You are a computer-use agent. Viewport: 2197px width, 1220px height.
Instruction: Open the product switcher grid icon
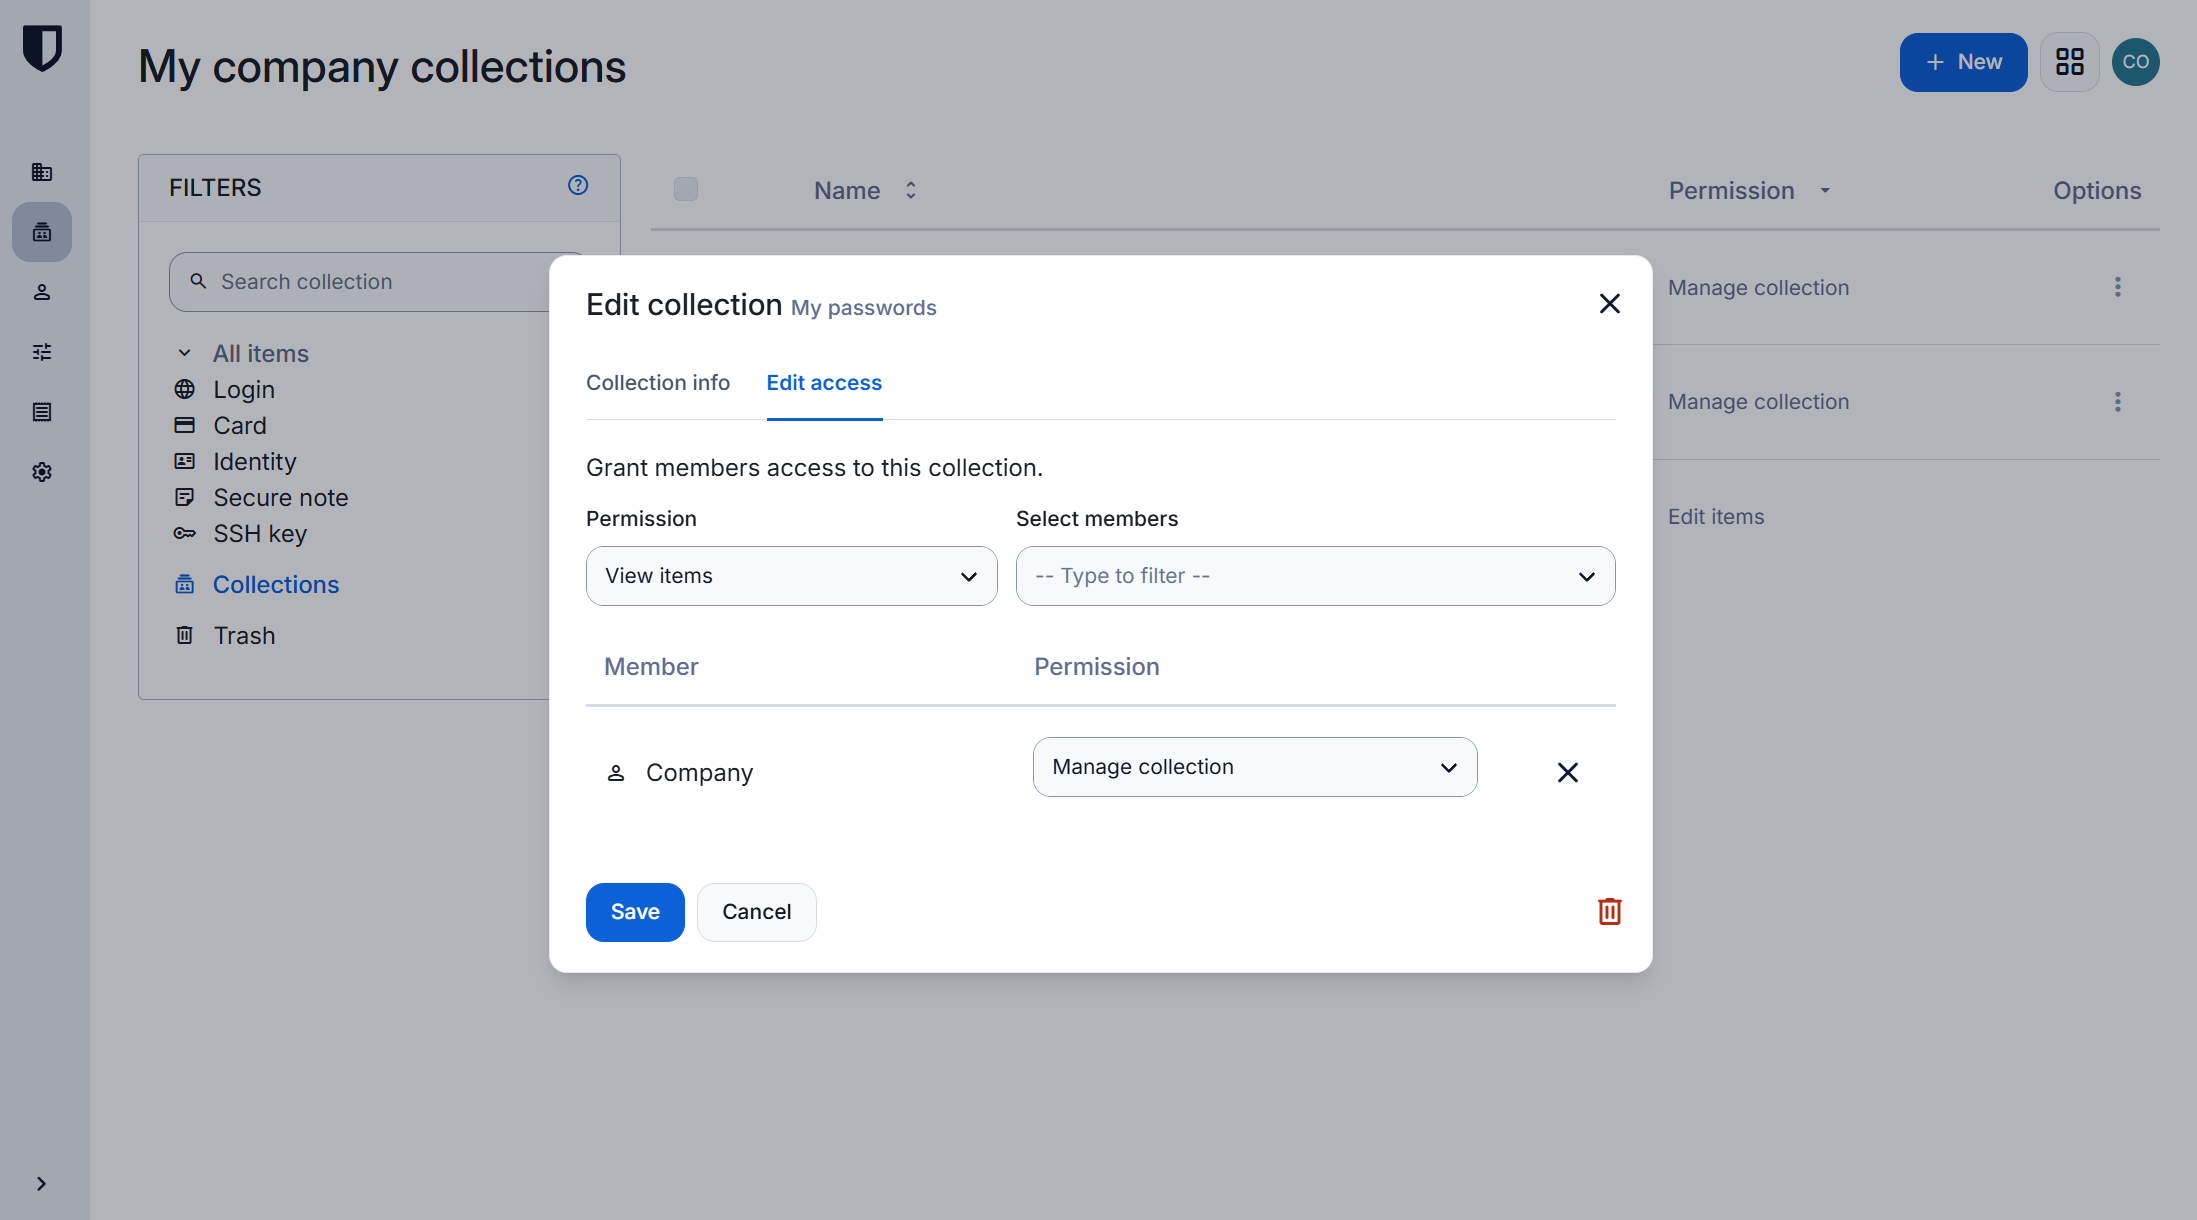tap(2070, 62)
